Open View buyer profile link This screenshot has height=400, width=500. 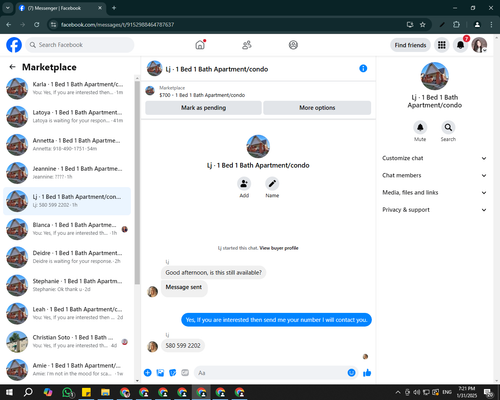point(279,248)
